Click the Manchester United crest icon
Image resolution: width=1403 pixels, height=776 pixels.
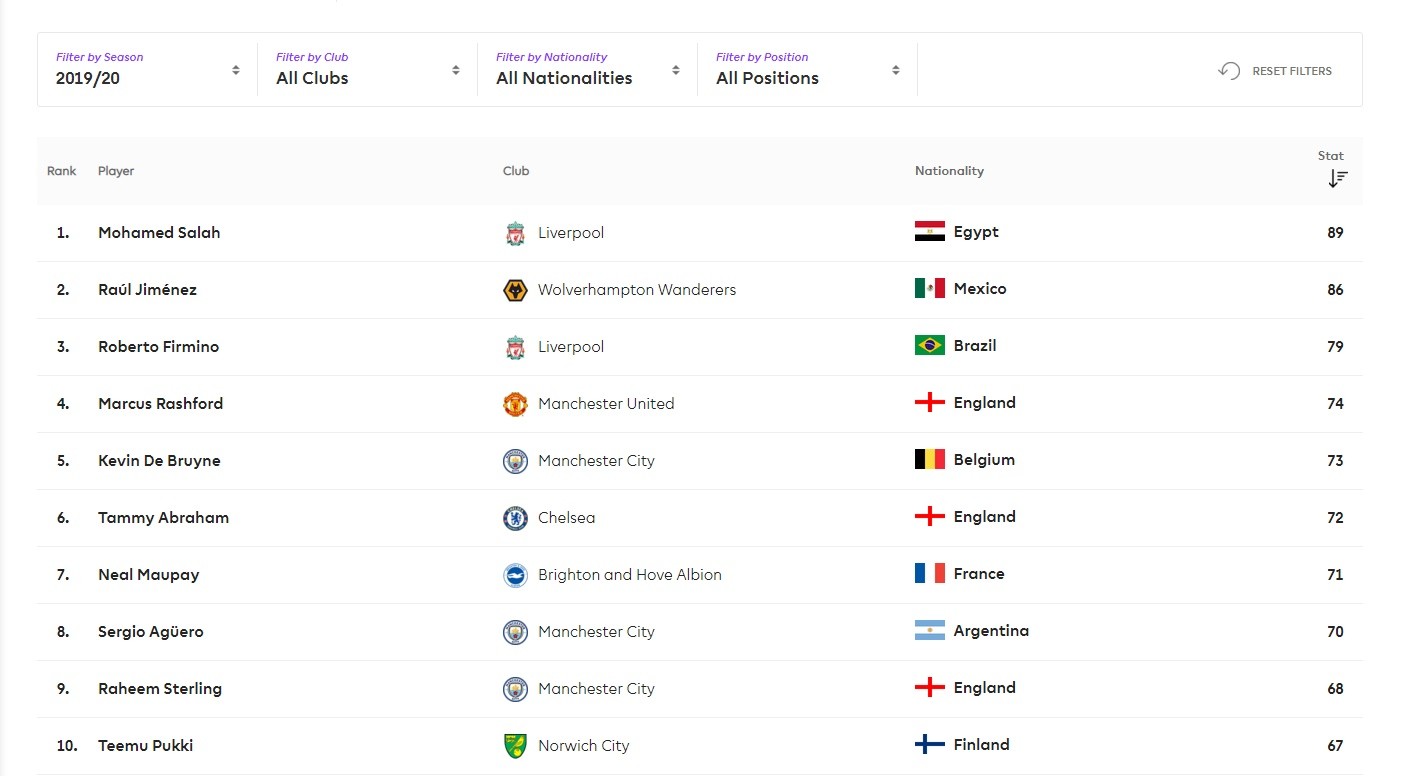515,404
